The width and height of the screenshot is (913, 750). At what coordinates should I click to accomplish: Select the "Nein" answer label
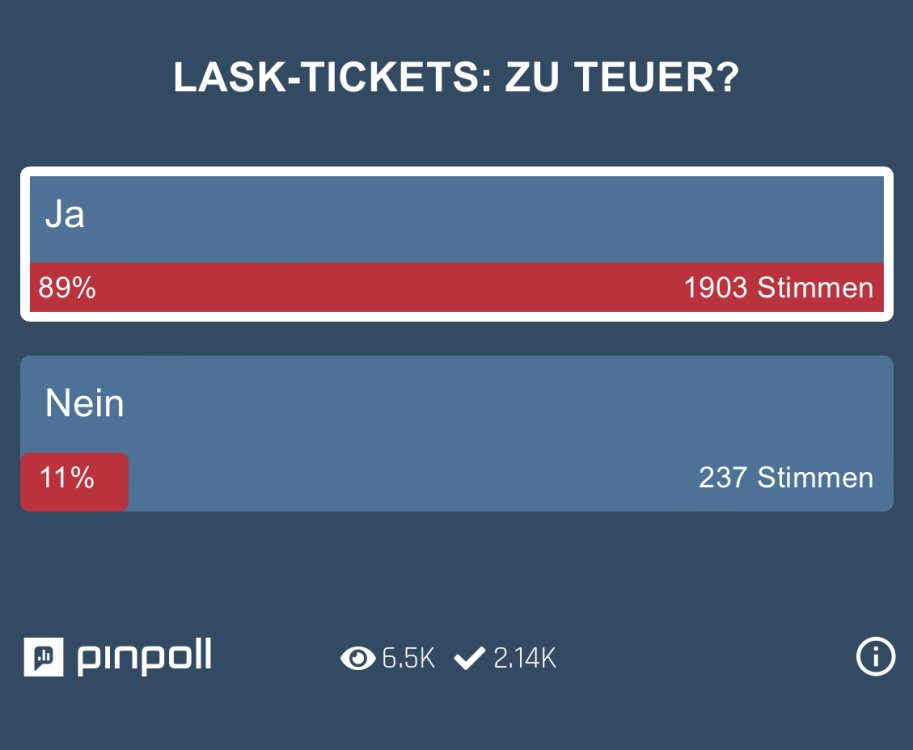pyautogui.click(x=85, y=404)
